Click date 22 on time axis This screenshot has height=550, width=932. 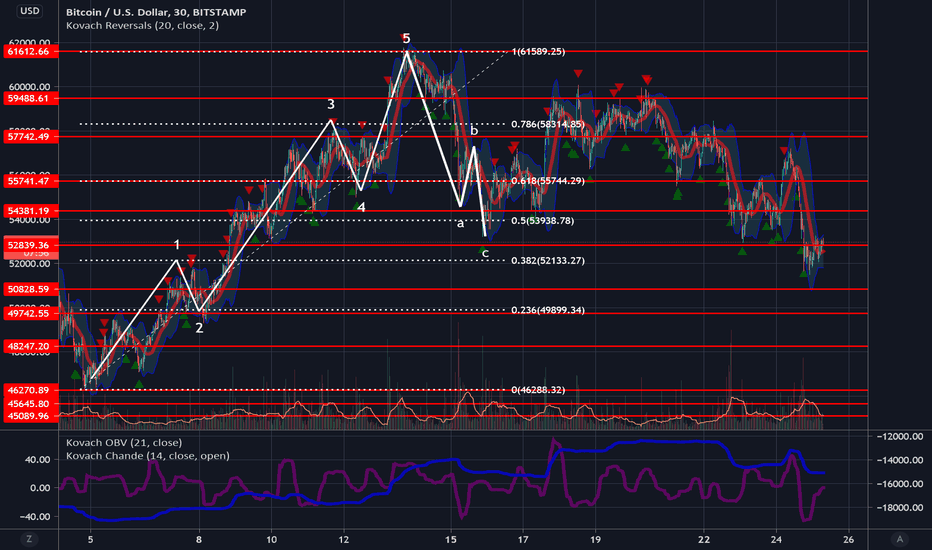[704, 540]
